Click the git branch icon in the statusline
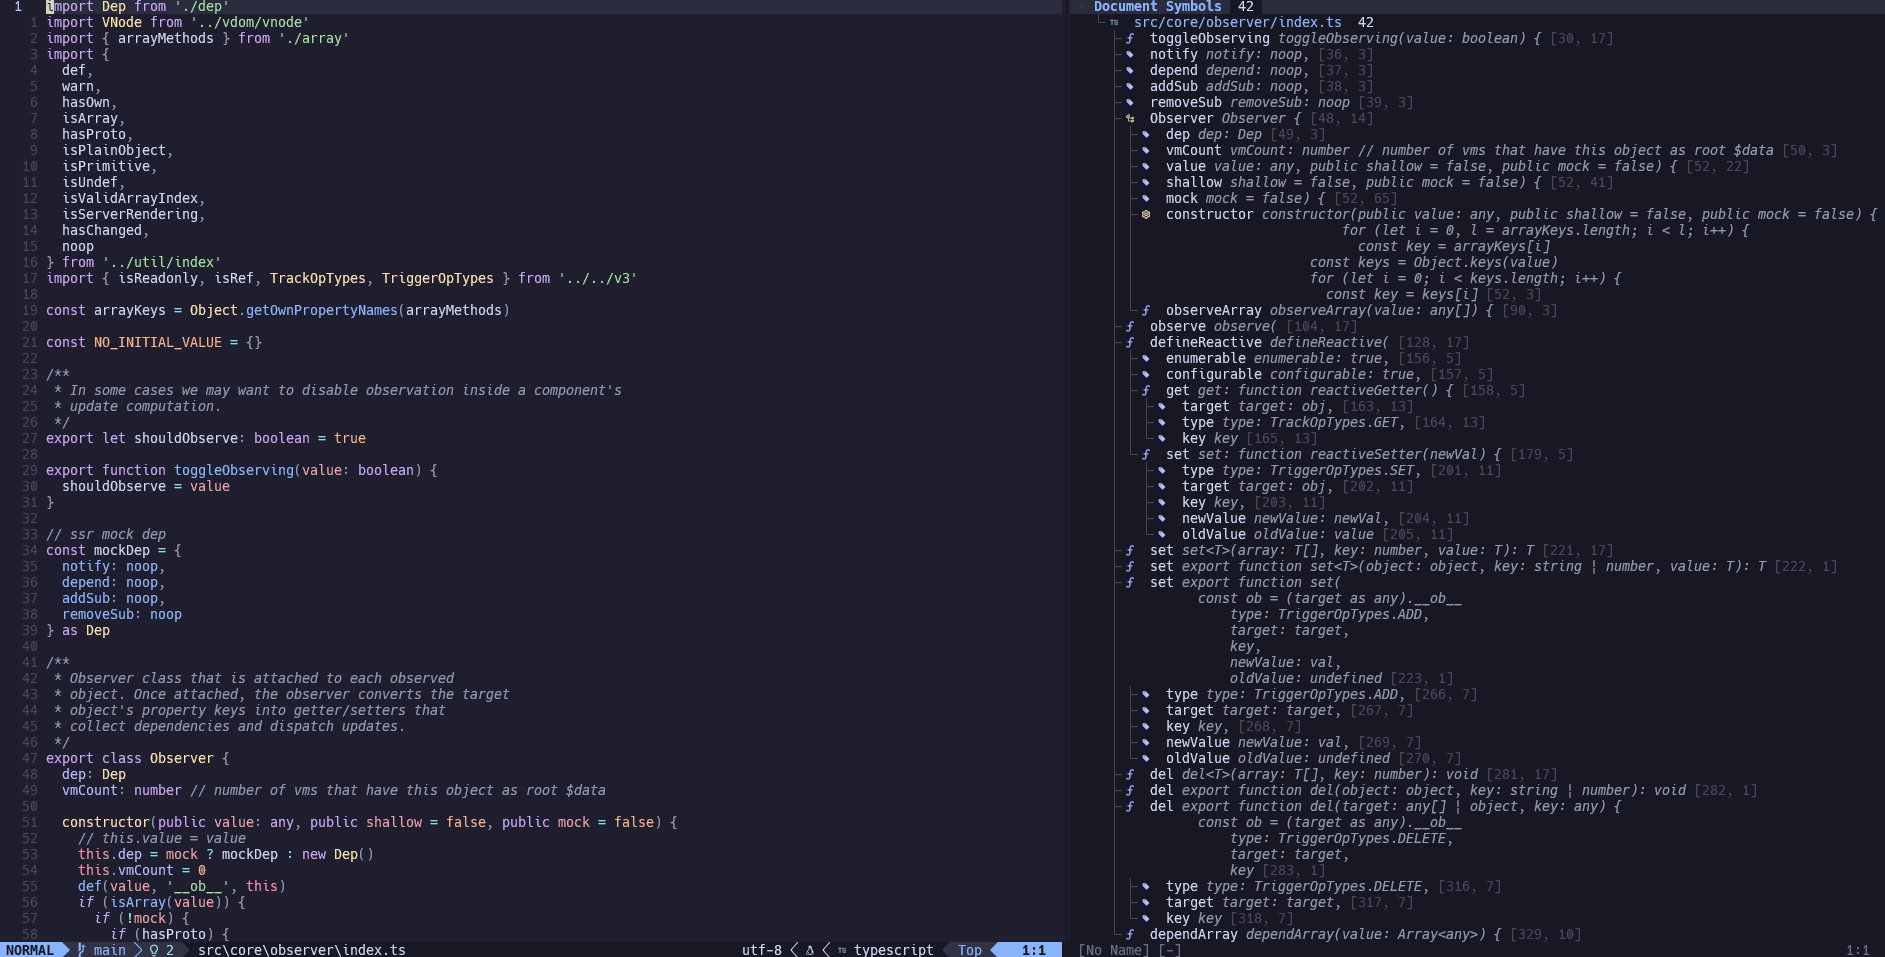Image resolution: width=1885 pixels, height=957 pixels. pyautogui.click(x=82, y=950)
